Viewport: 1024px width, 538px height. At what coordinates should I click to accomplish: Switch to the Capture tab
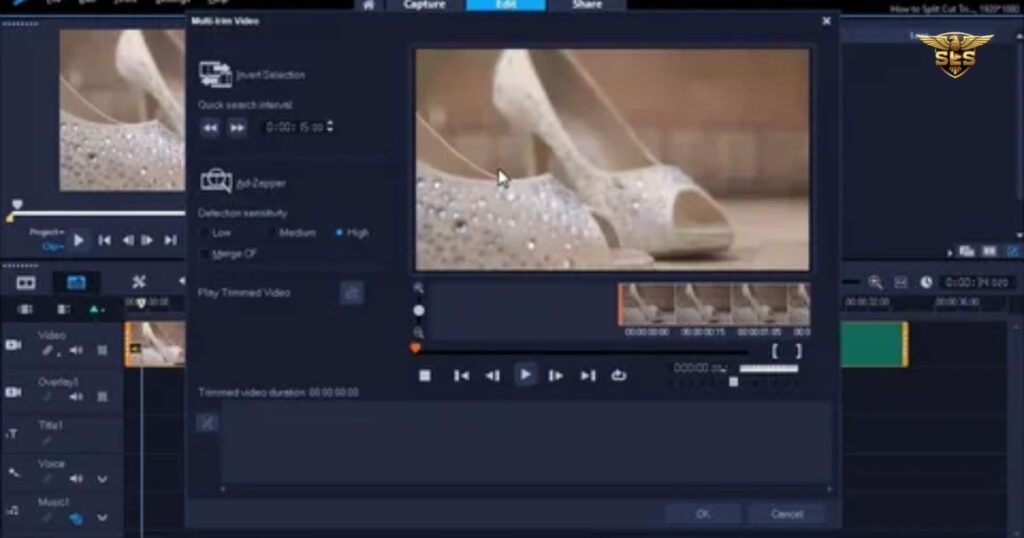coord(424,5)
